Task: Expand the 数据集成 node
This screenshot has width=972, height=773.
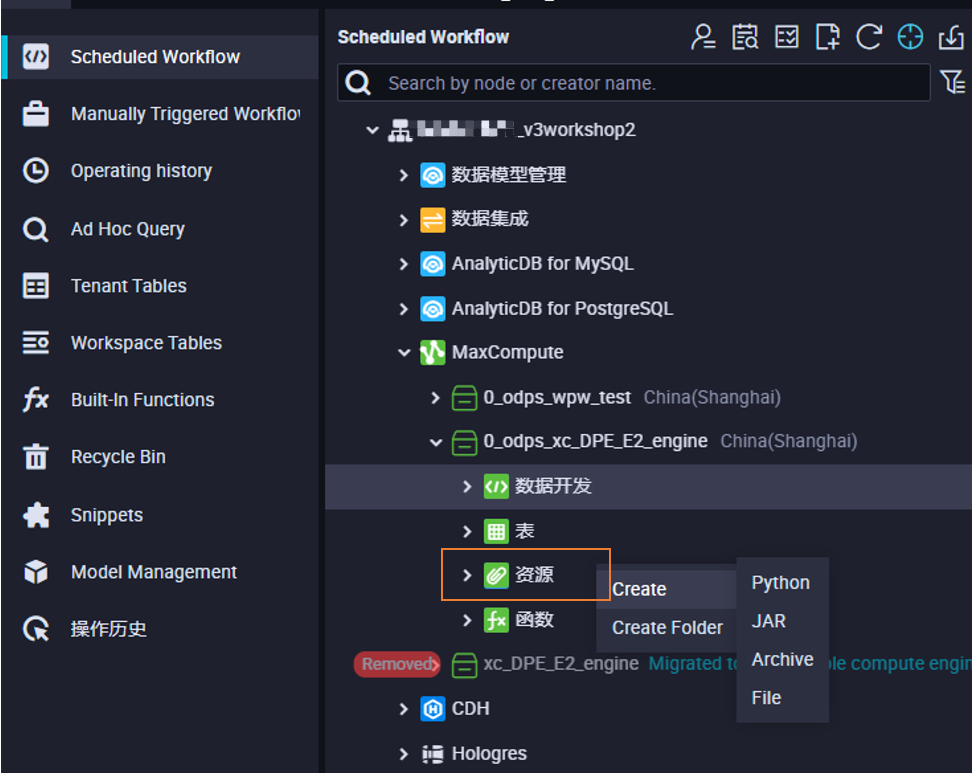Action: tap(404, 220)
